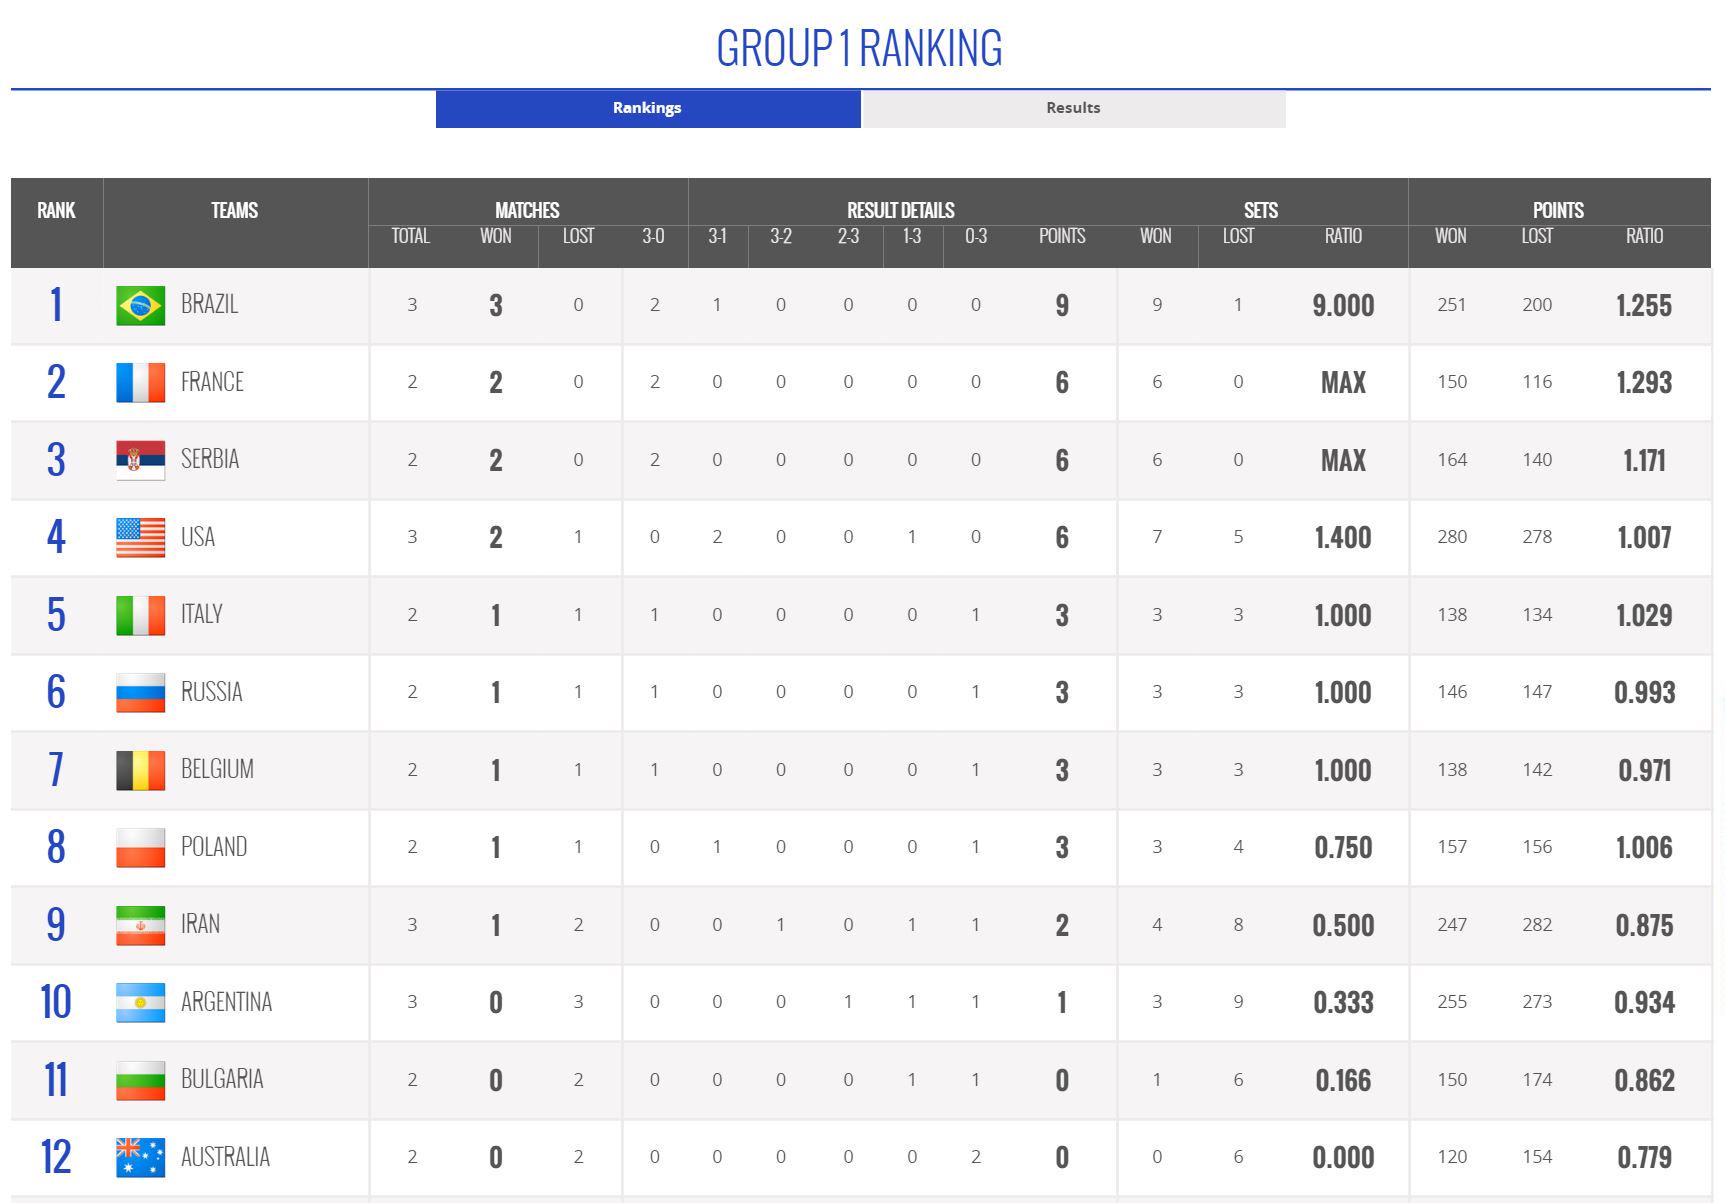The height and width of the screenshot is (1203, 1725).
Task: Click the USA flag icon
Action: [x=140, y=538]
